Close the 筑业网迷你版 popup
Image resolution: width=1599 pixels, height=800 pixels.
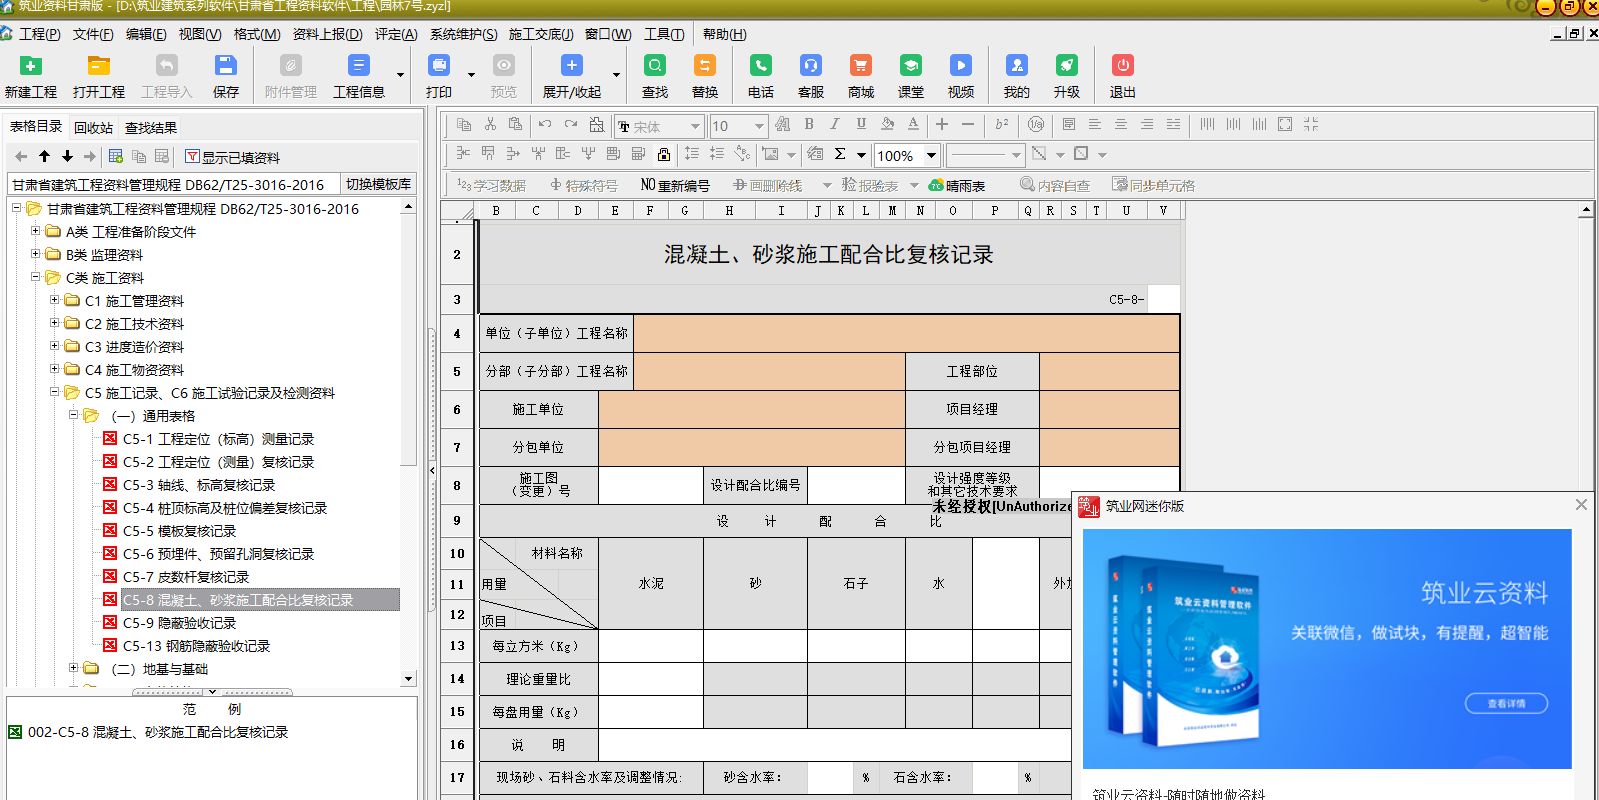(1581, 505)
